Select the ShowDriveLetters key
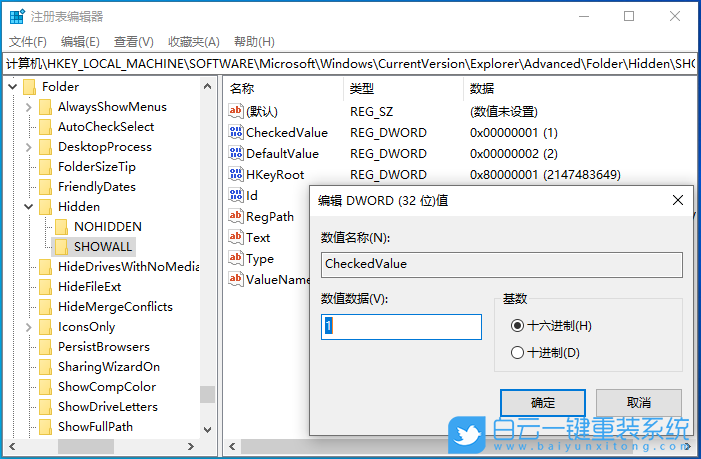 coord(108,407)
